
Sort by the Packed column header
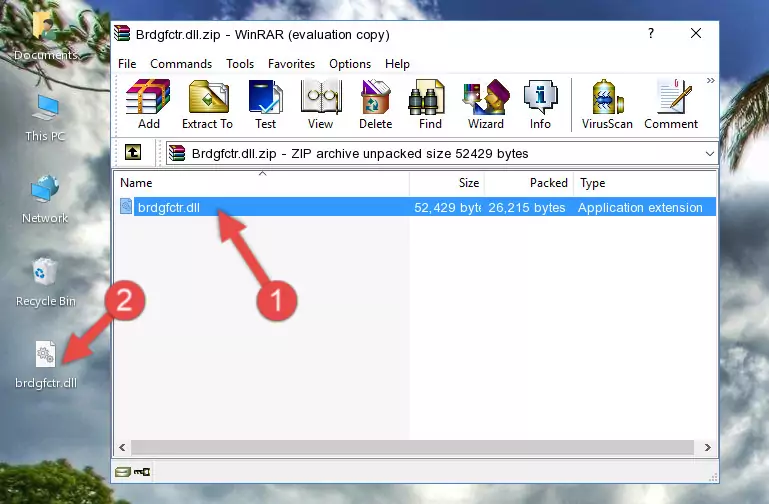point(529,183)
